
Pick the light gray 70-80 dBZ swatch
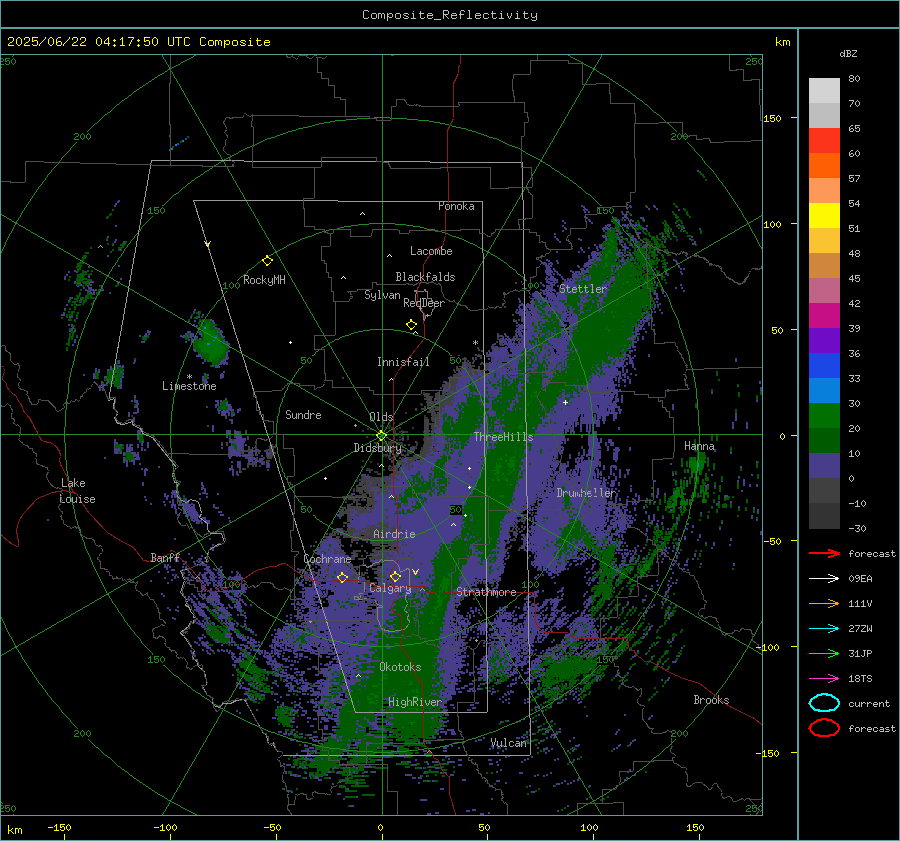[824, 90]
